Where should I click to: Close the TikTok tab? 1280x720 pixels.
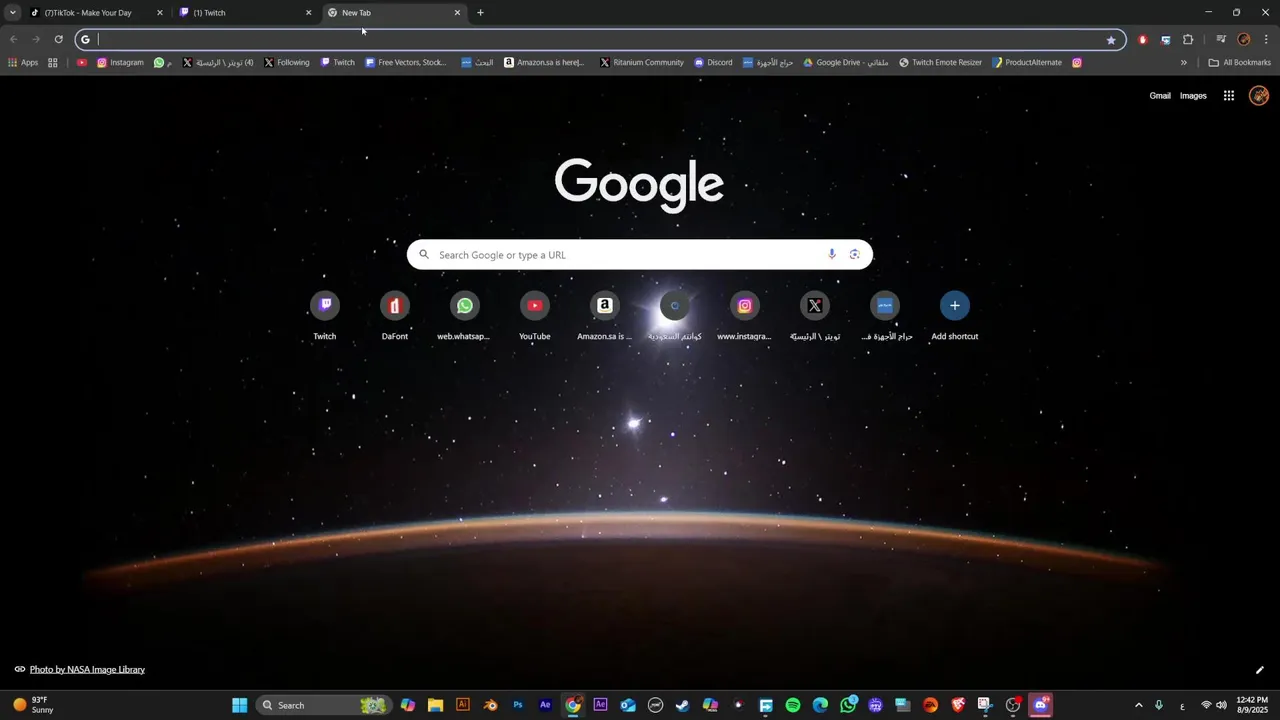pos(159,13)
